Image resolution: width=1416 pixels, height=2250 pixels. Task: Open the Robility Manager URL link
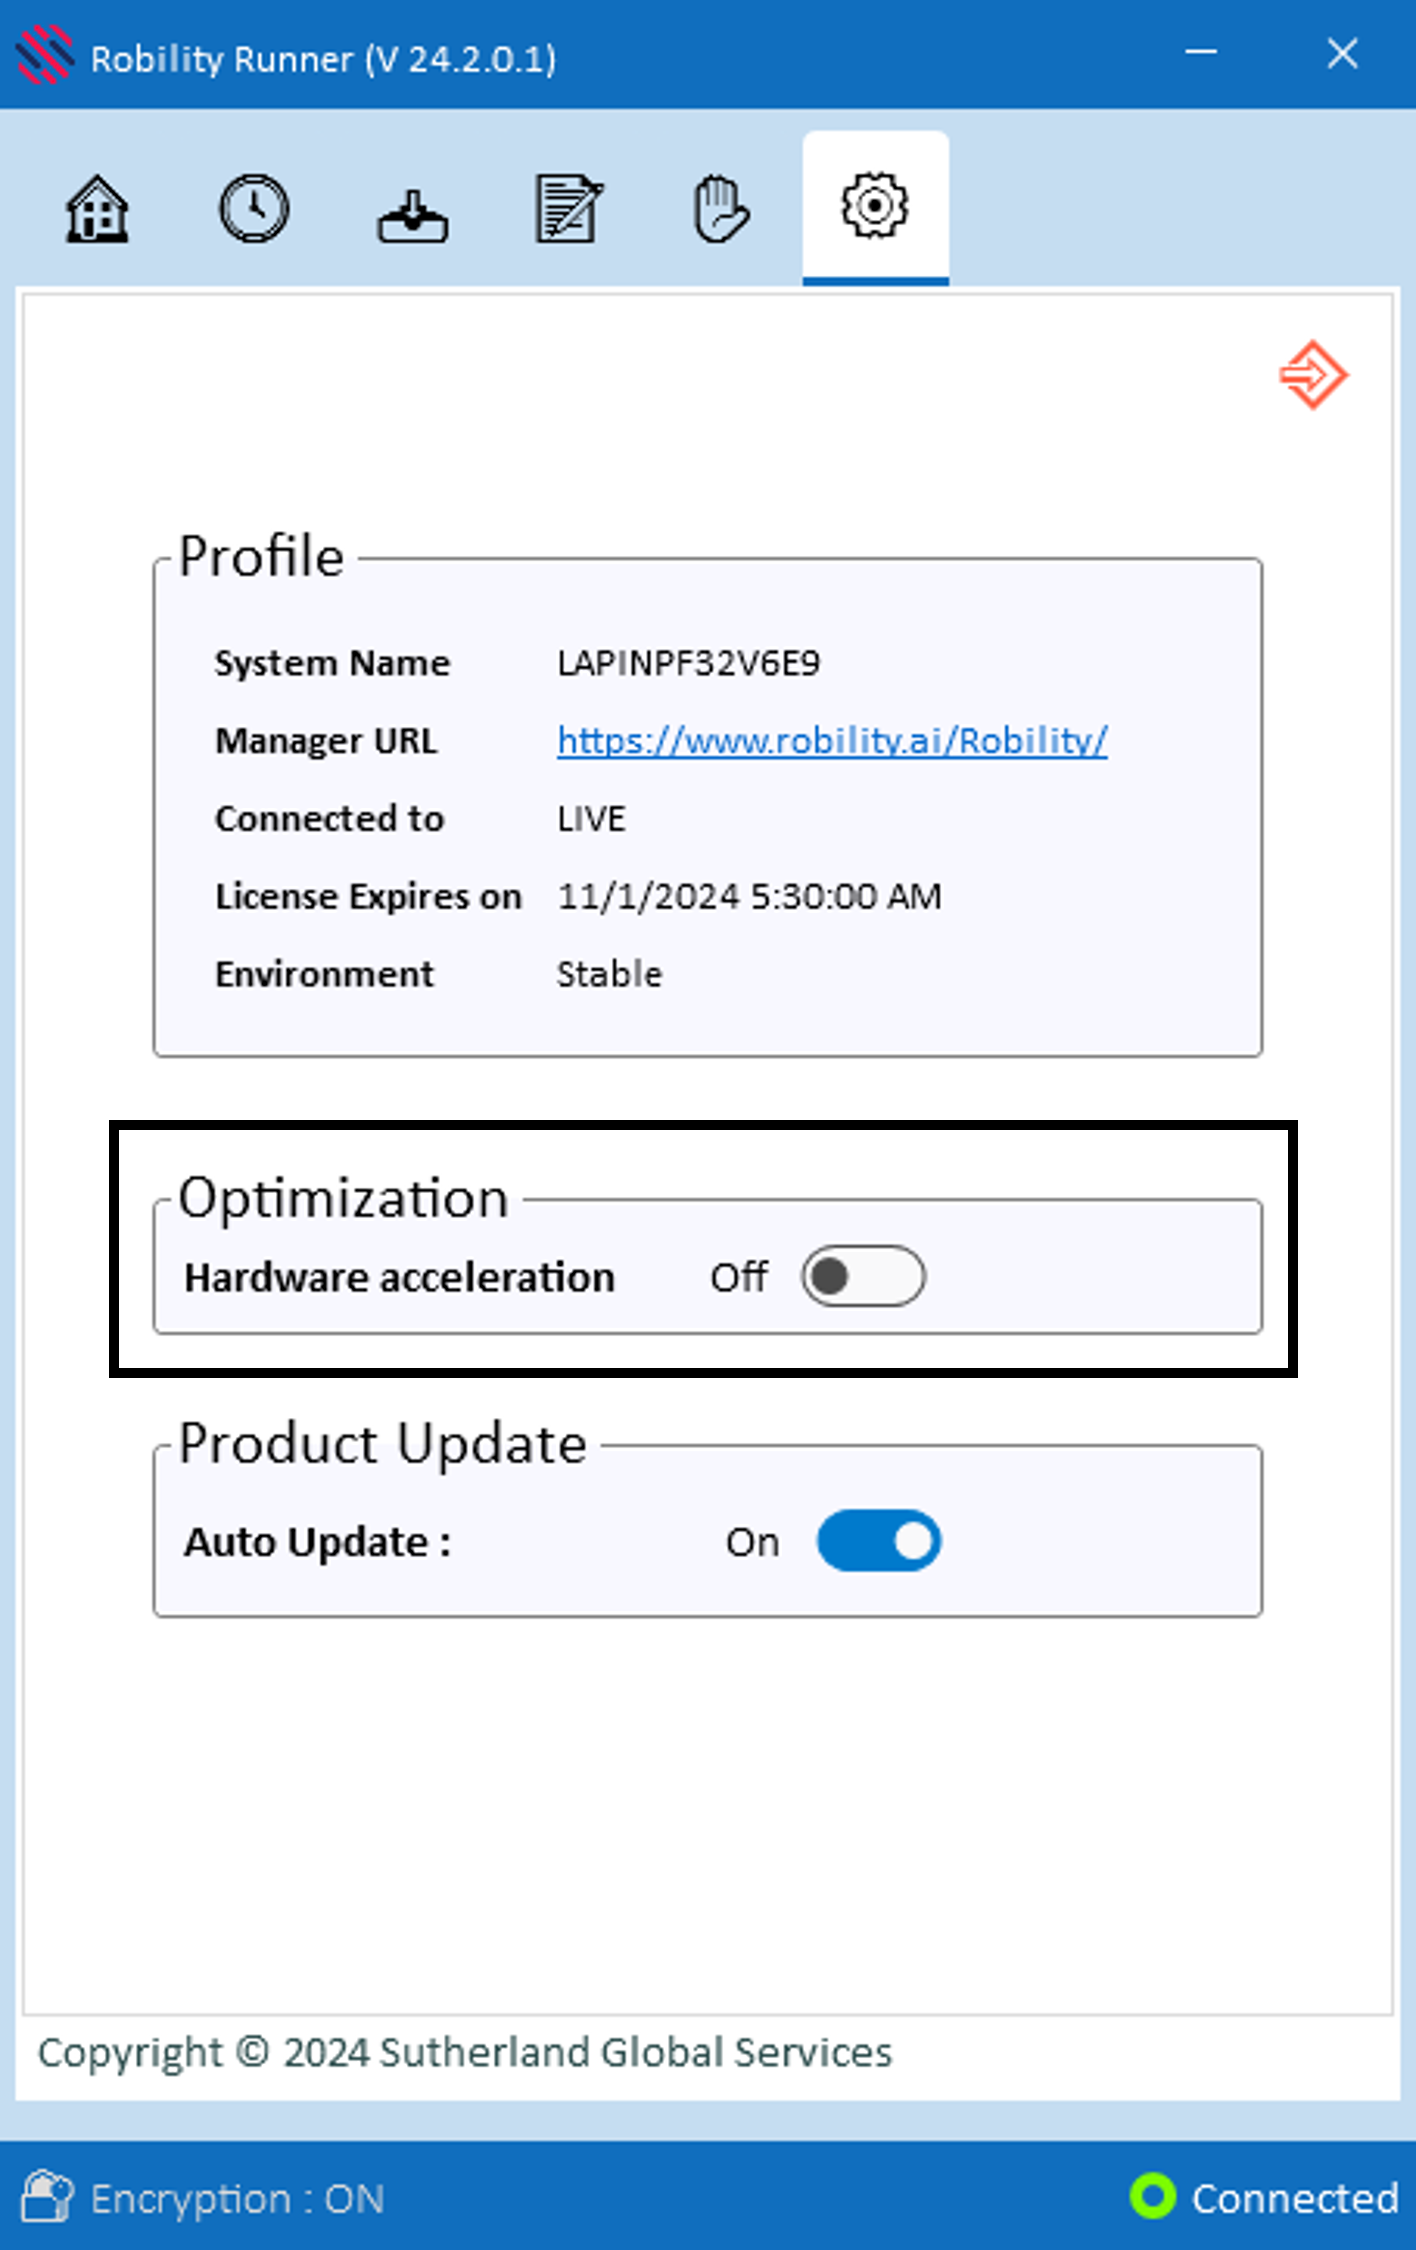(x=832, y=740)
